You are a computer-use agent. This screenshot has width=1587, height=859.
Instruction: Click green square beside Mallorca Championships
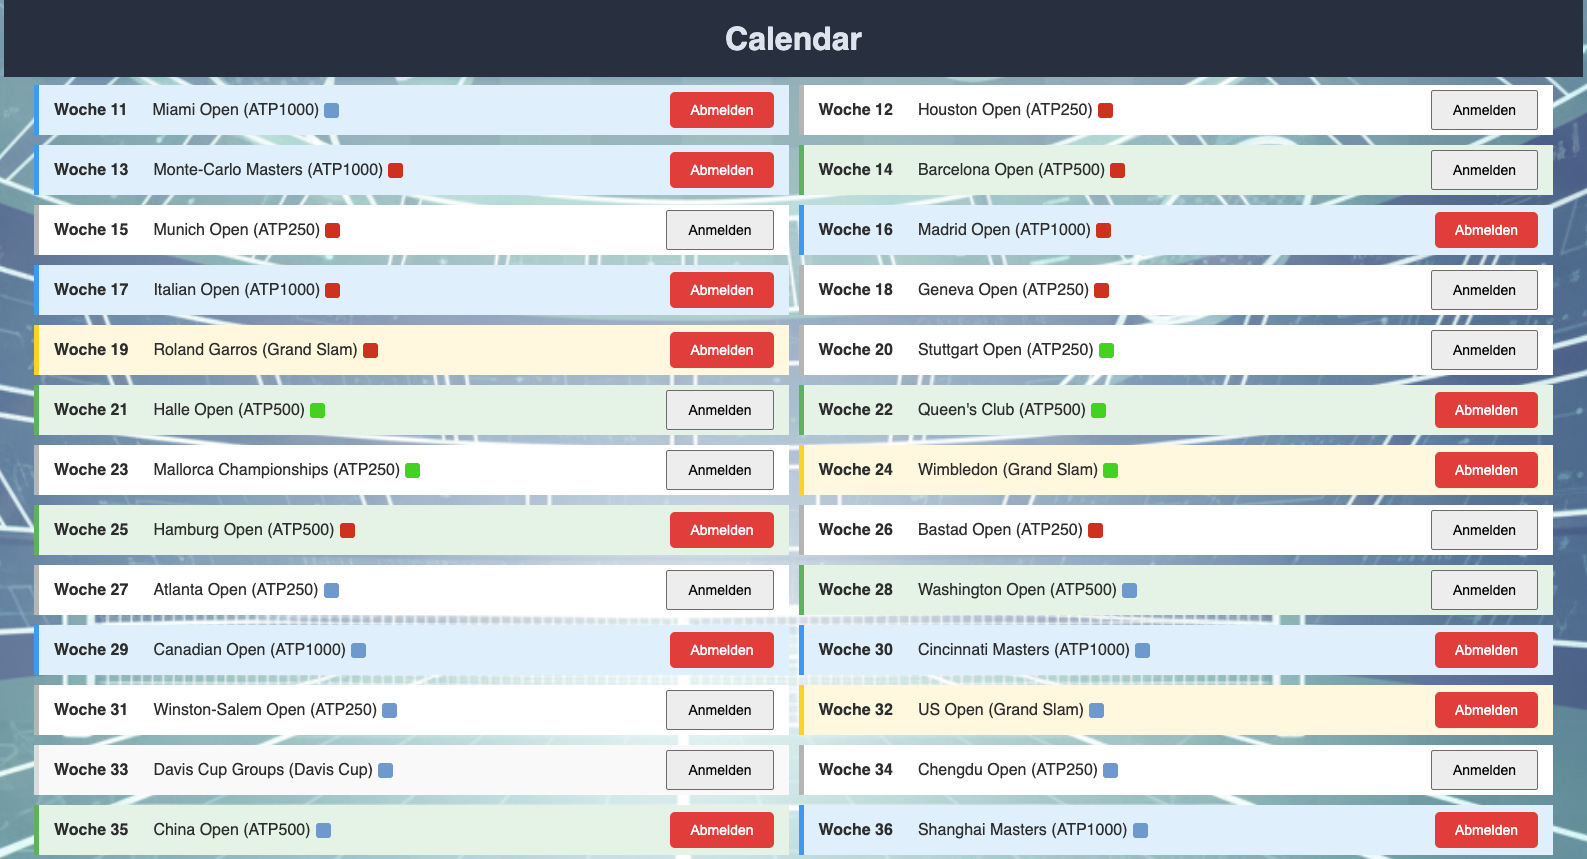click(413, 471)
